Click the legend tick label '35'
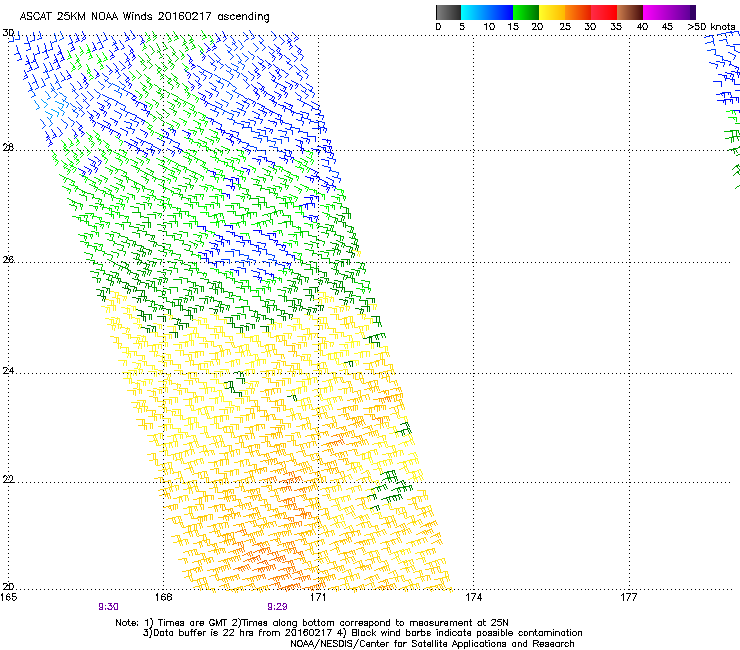 pos(616,27)
